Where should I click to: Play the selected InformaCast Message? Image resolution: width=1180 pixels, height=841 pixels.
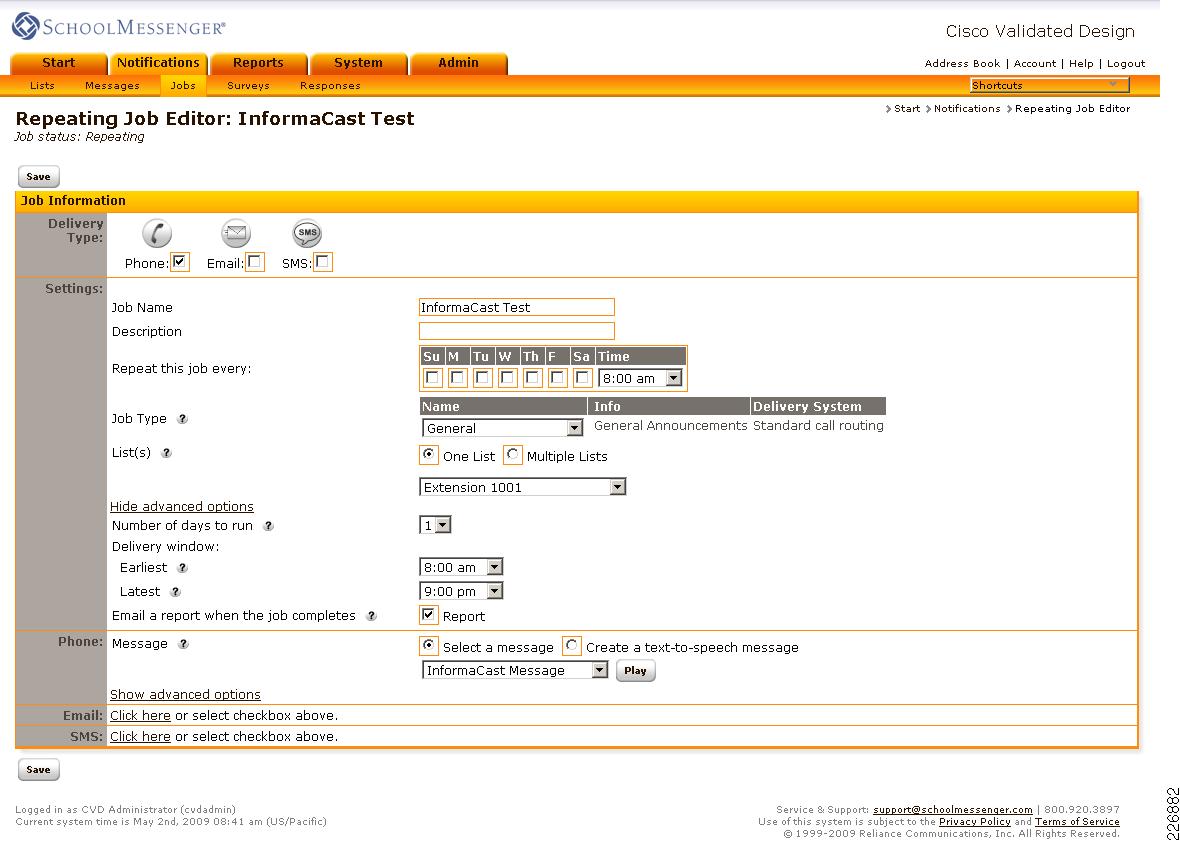[x=635, y=671]
